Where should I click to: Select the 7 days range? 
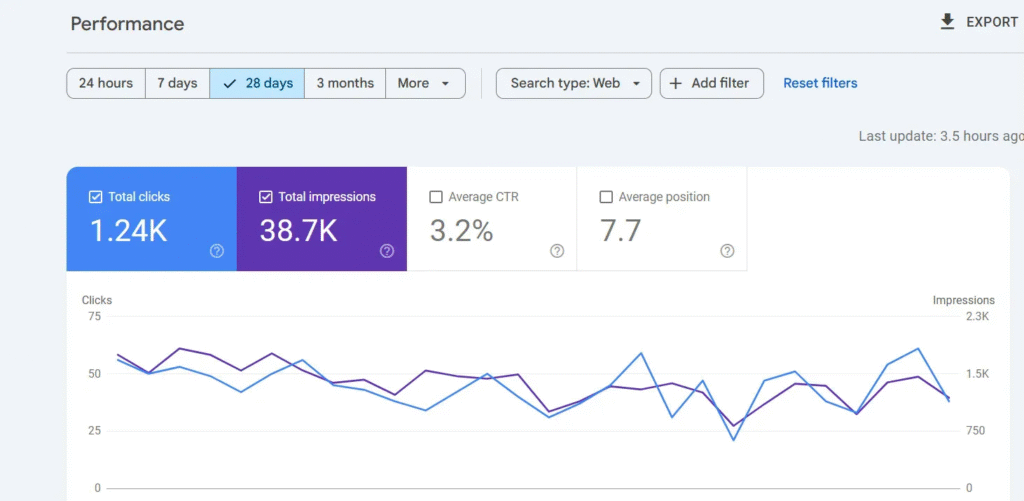(x=178, y=84)
